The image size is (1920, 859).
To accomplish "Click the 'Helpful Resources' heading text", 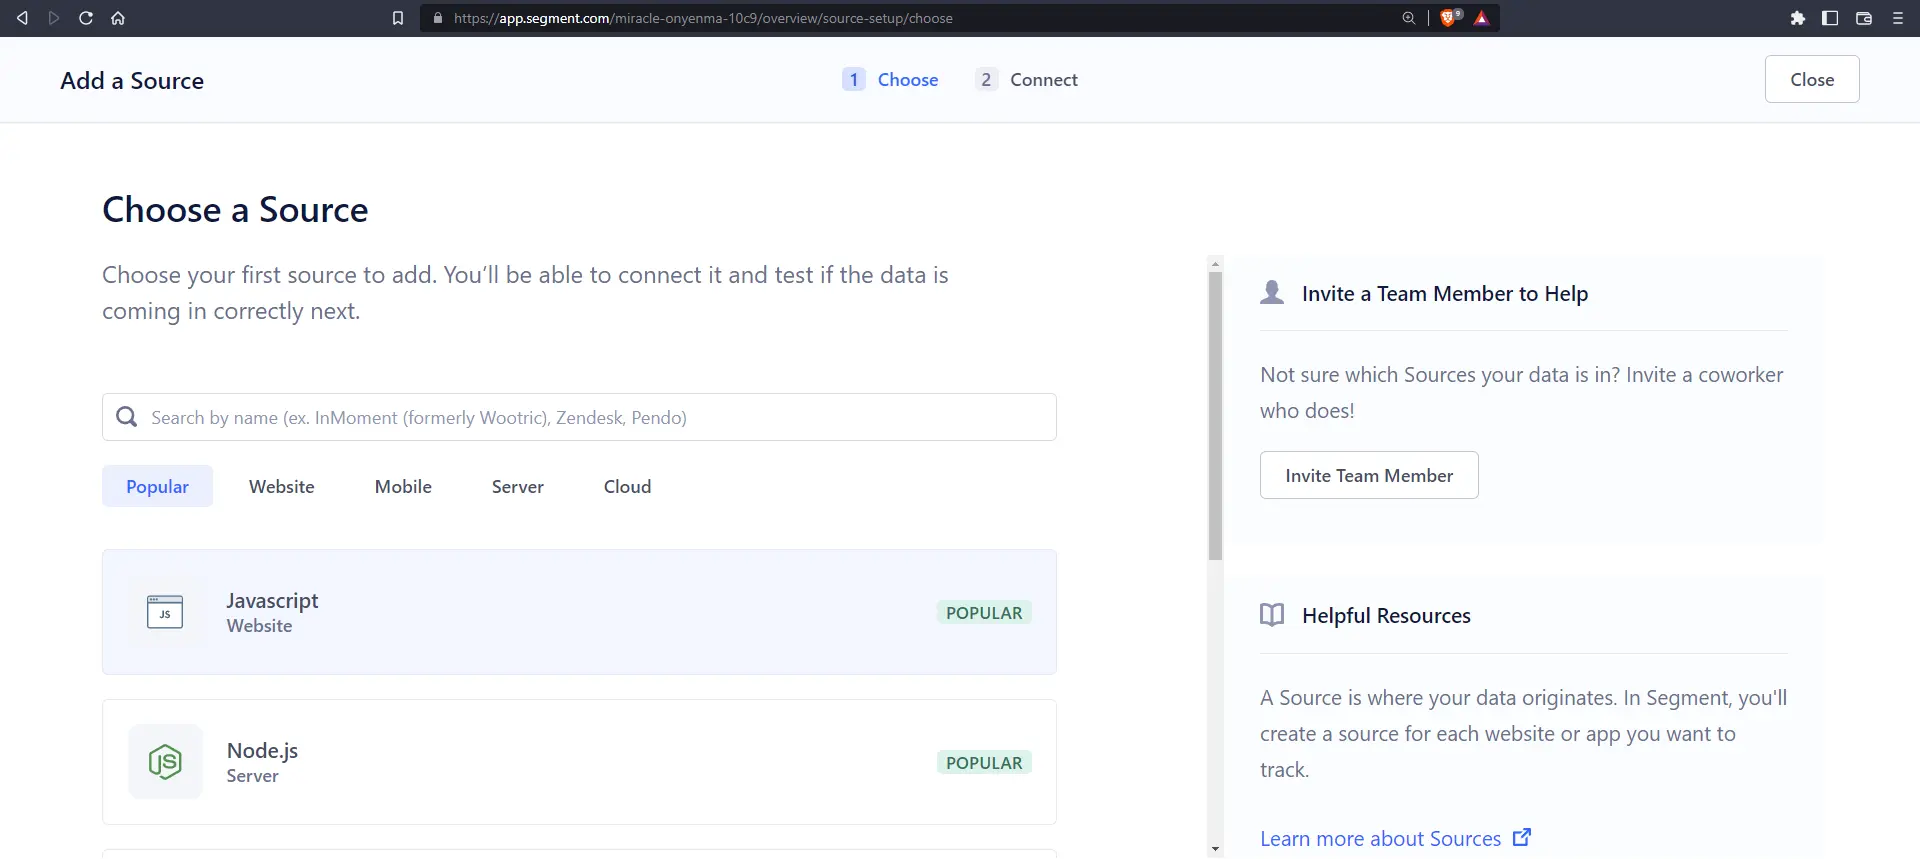I will (1386, 615).
